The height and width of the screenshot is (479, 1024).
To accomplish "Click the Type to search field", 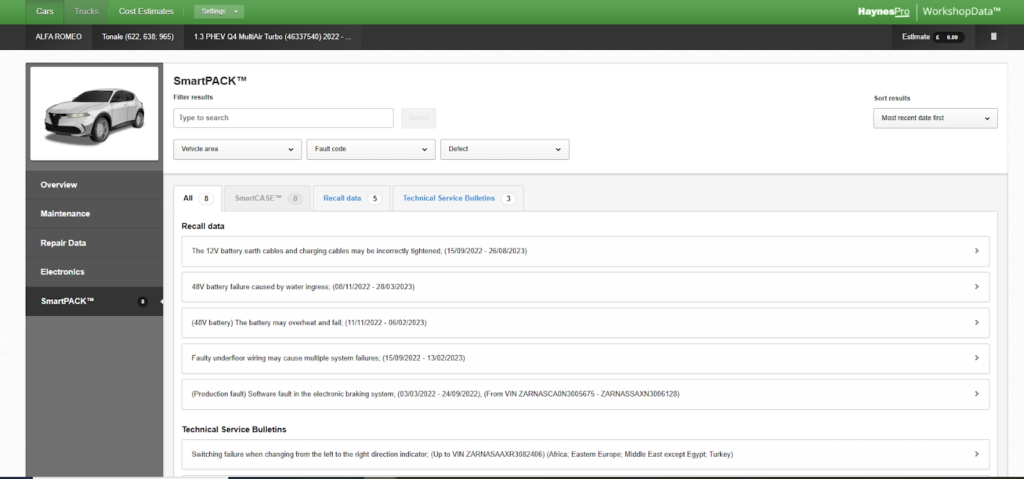I will point(283,118).
